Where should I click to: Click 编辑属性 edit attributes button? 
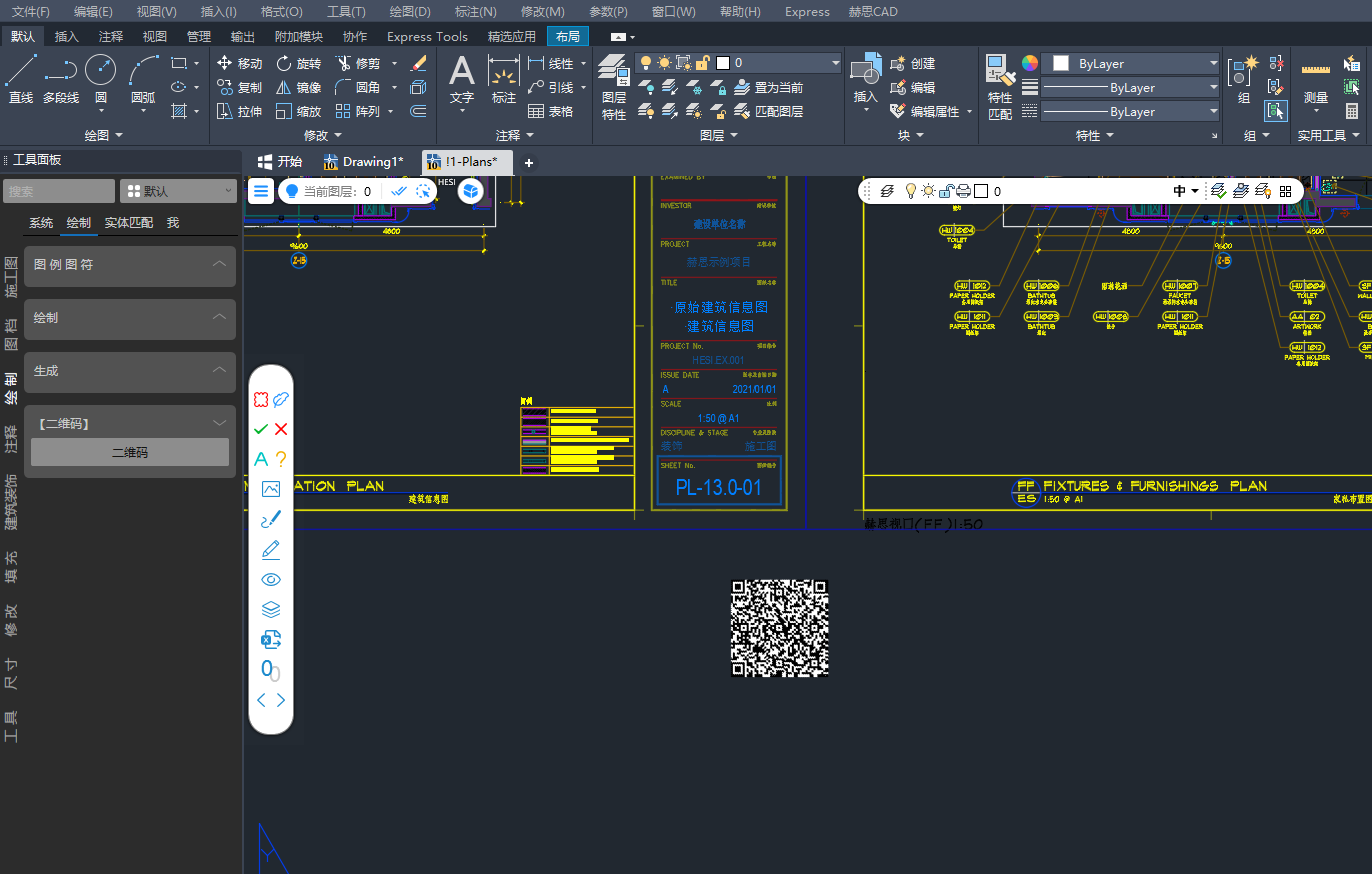(x=924, y=111)
